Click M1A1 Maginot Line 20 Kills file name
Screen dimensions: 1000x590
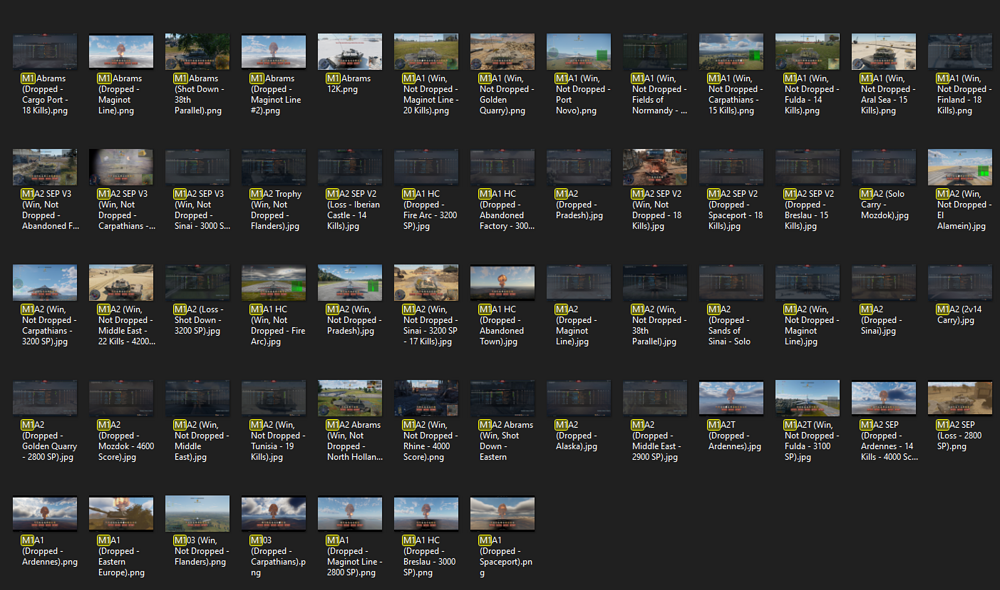click(x=430, y=94)
